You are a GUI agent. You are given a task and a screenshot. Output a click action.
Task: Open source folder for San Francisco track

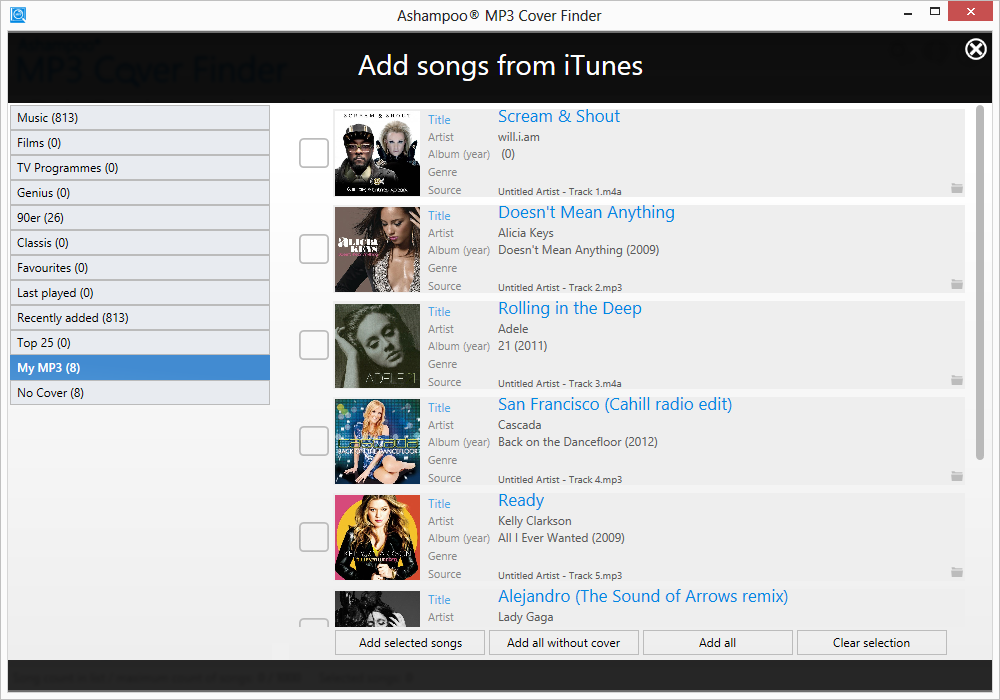[x=957, y=476]
